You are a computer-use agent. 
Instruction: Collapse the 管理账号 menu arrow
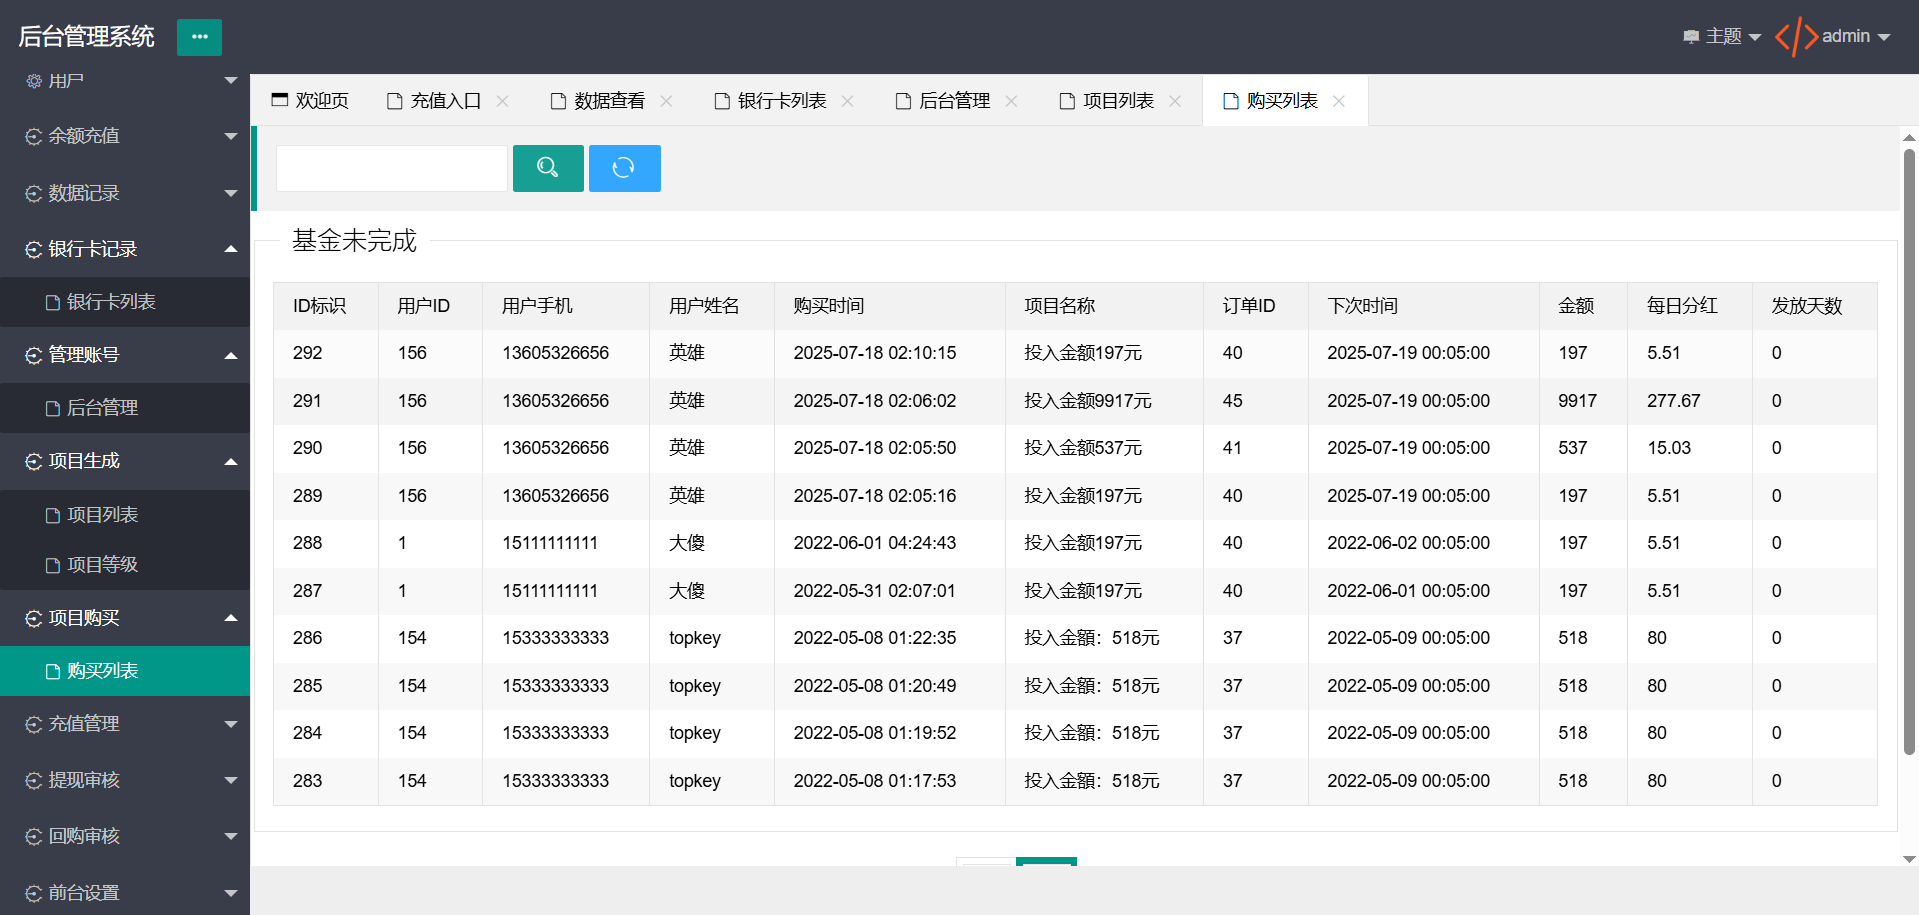pyautogui.click(x=231, y=355)
